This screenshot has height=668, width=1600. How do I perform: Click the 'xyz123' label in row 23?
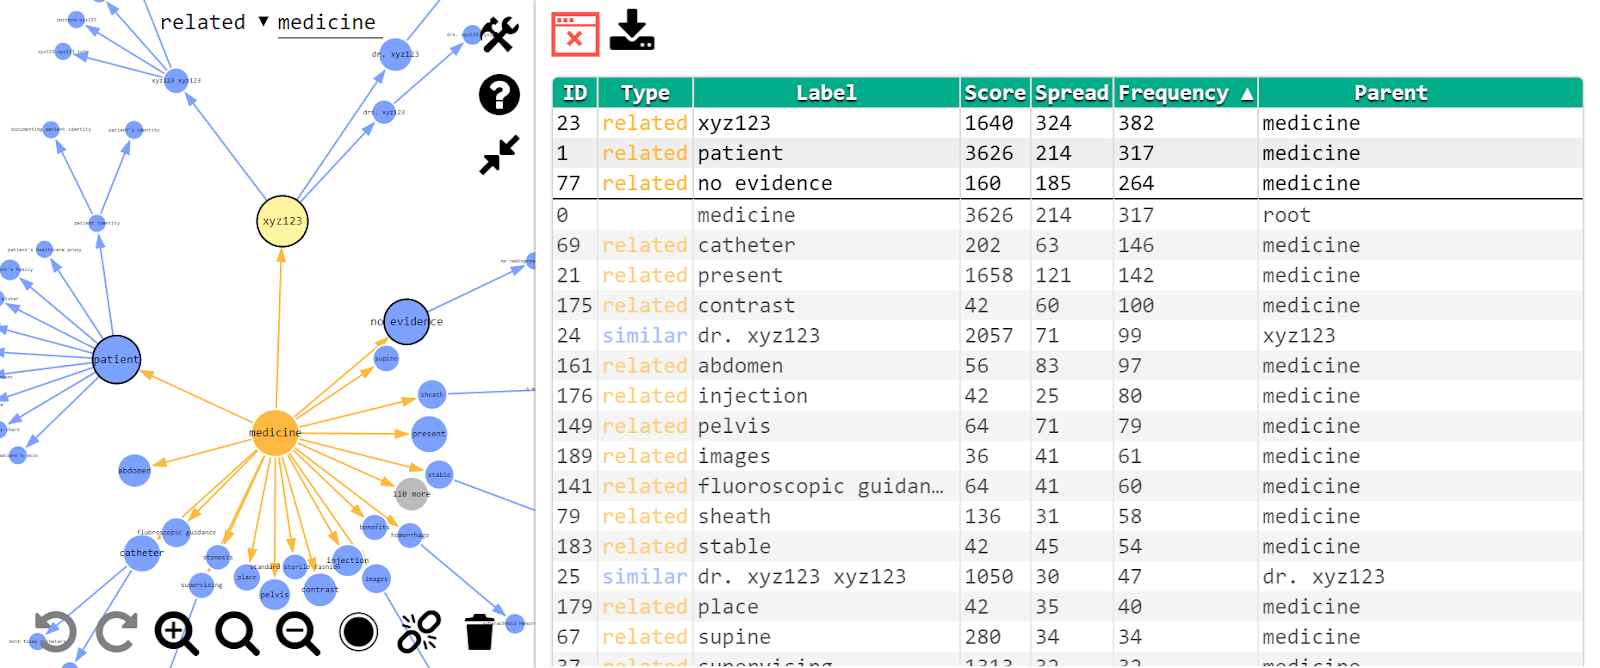pos(734,123)
